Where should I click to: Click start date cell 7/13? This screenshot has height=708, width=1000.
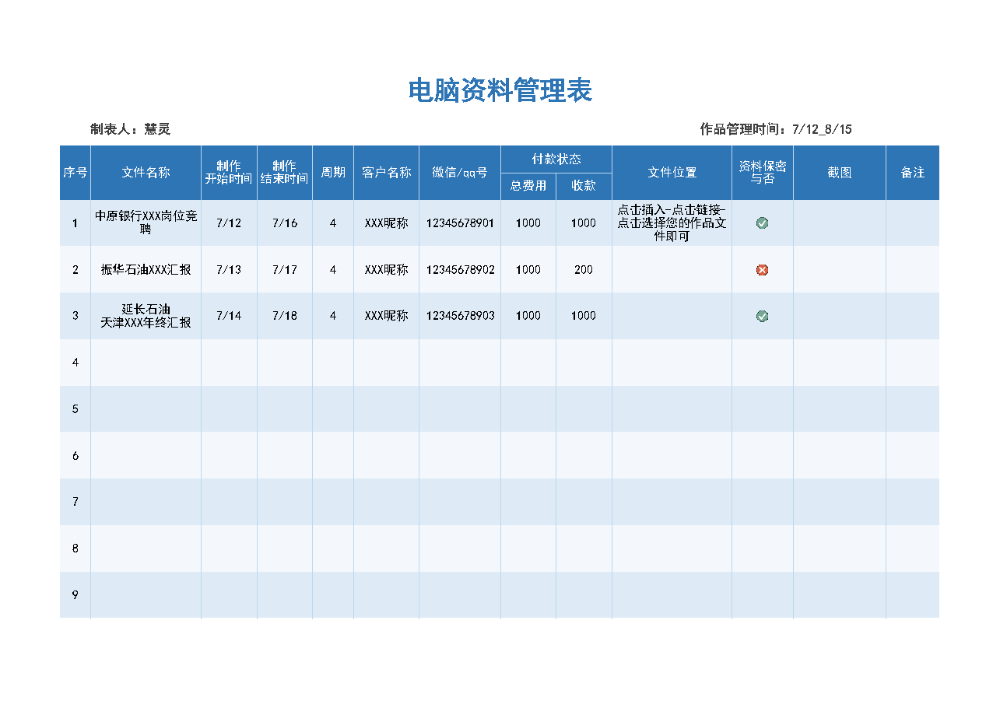pyautogui.click(x=229, y=270)
